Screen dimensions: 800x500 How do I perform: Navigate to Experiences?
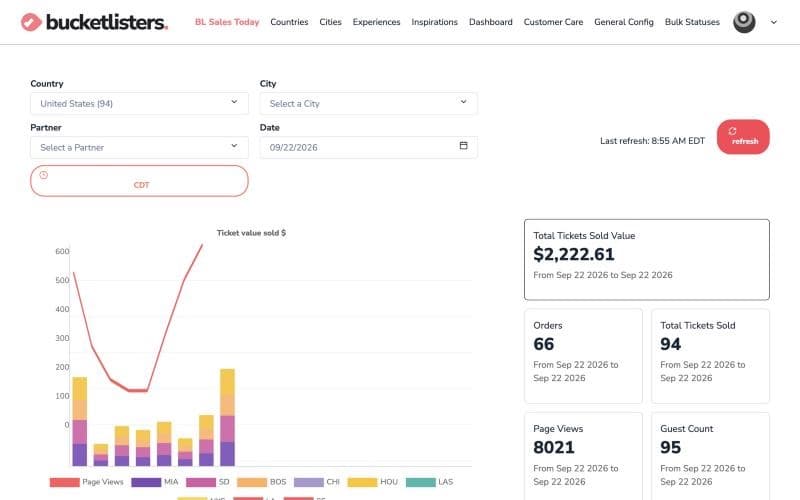[377, 22]
